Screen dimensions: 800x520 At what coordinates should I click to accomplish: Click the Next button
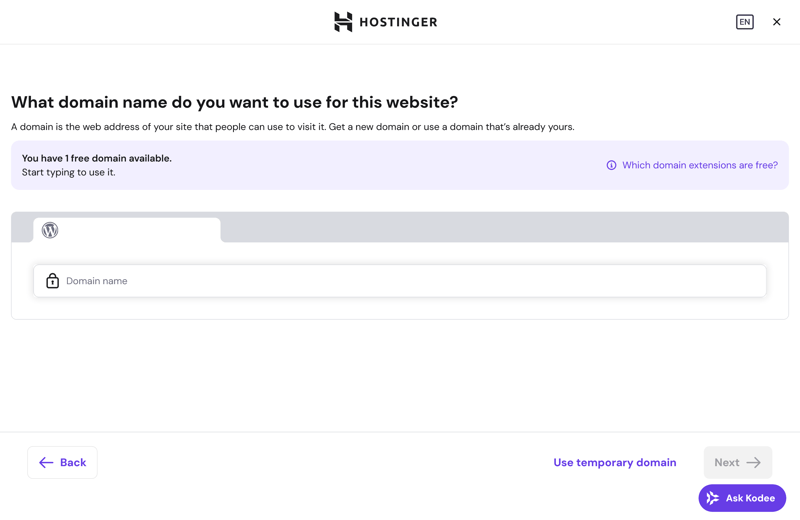click(738, 462)
